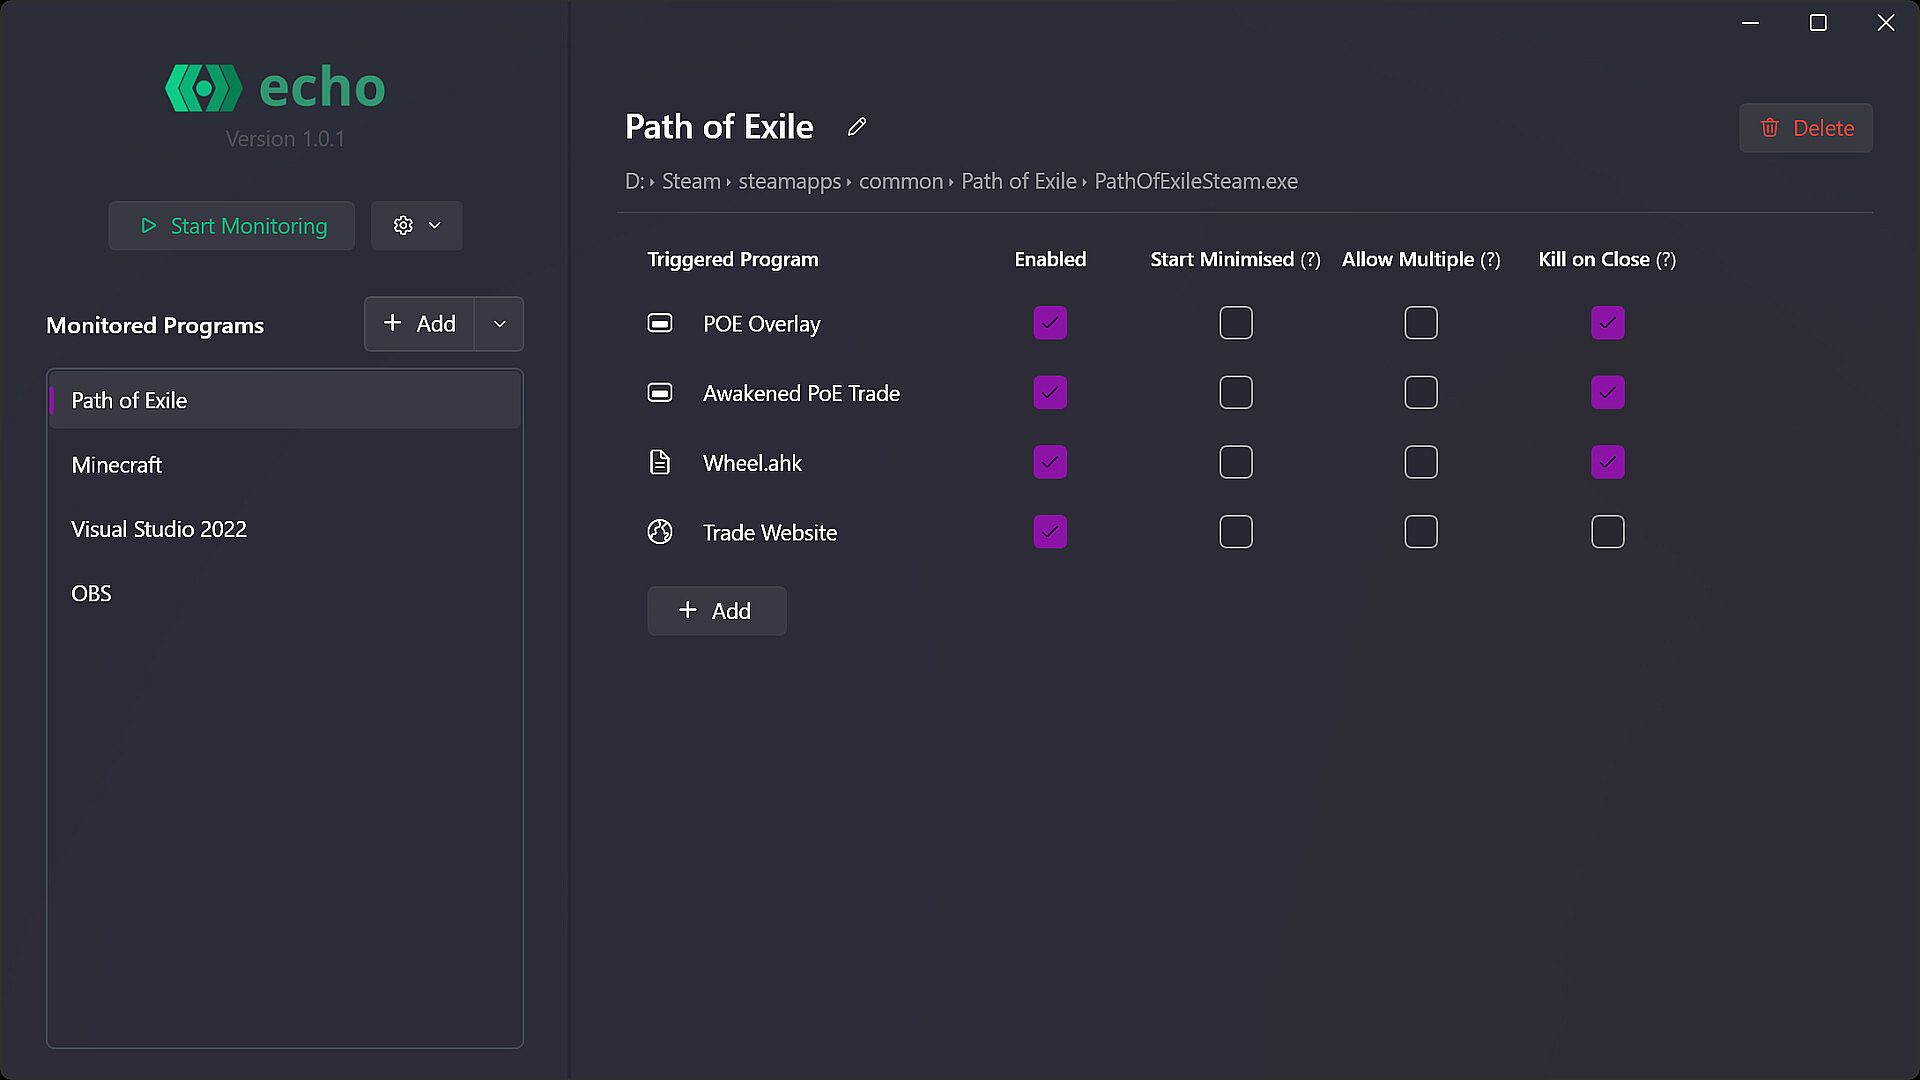Disable the POE Overlay Enabled checkbox
Viewport: 1920px width, 1080px height.
coord(1050,323)
